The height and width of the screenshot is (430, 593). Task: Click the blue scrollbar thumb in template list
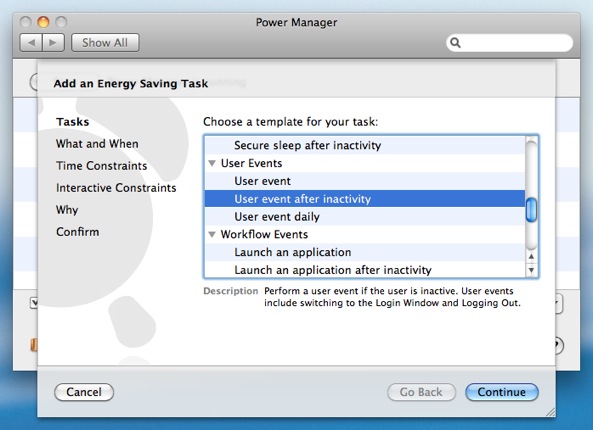tap(531, 210)
